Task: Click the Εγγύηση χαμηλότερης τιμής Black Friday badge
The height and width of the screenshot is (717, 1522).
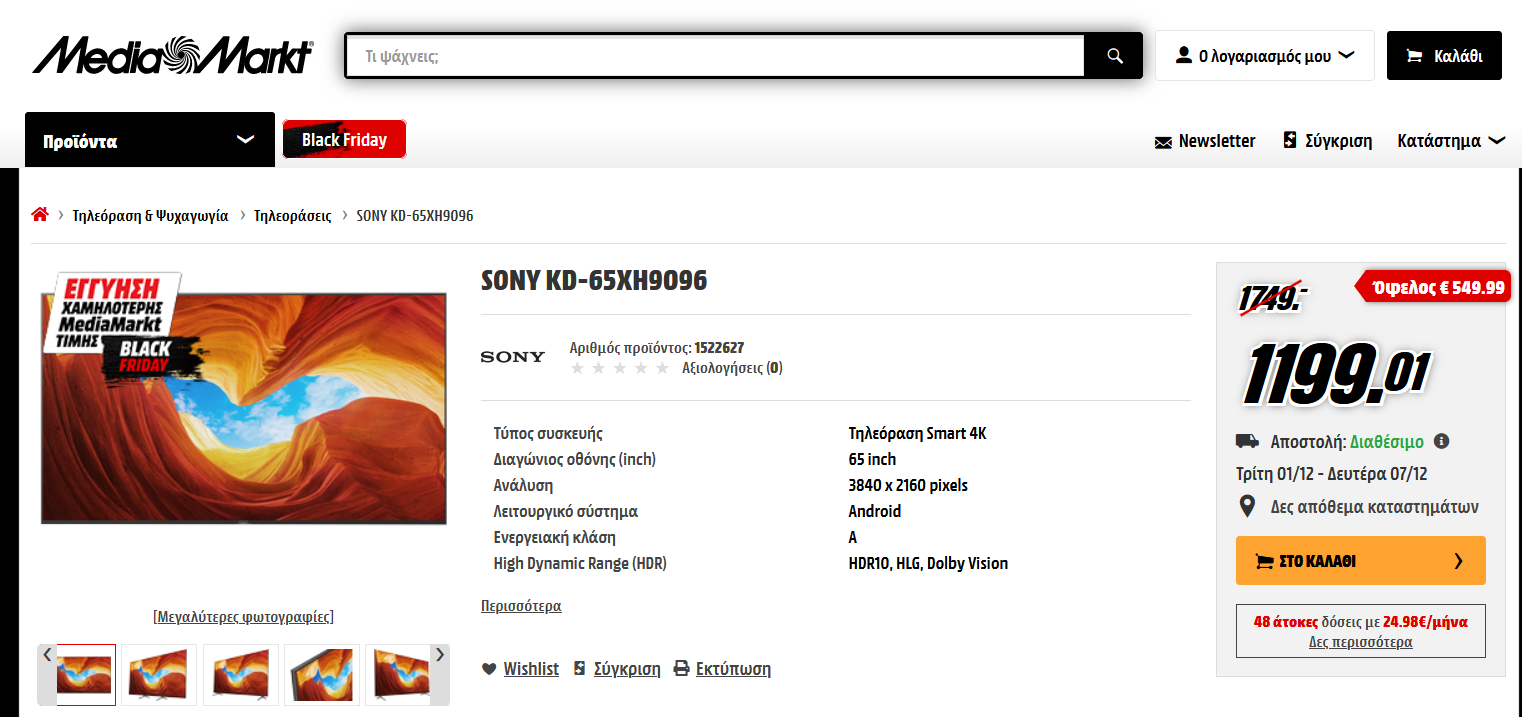Action: coord(123,328)
